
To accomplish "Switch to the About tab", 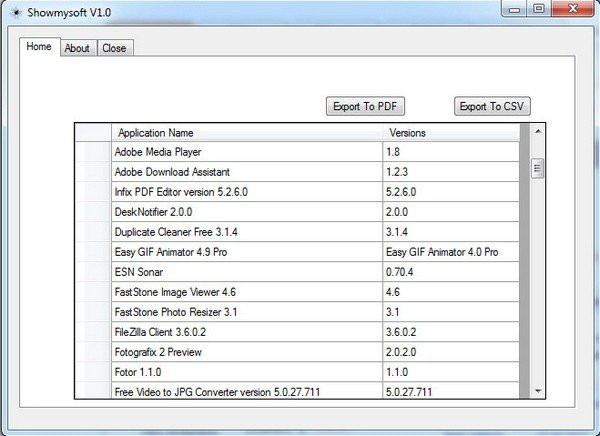I will [77, 48].
